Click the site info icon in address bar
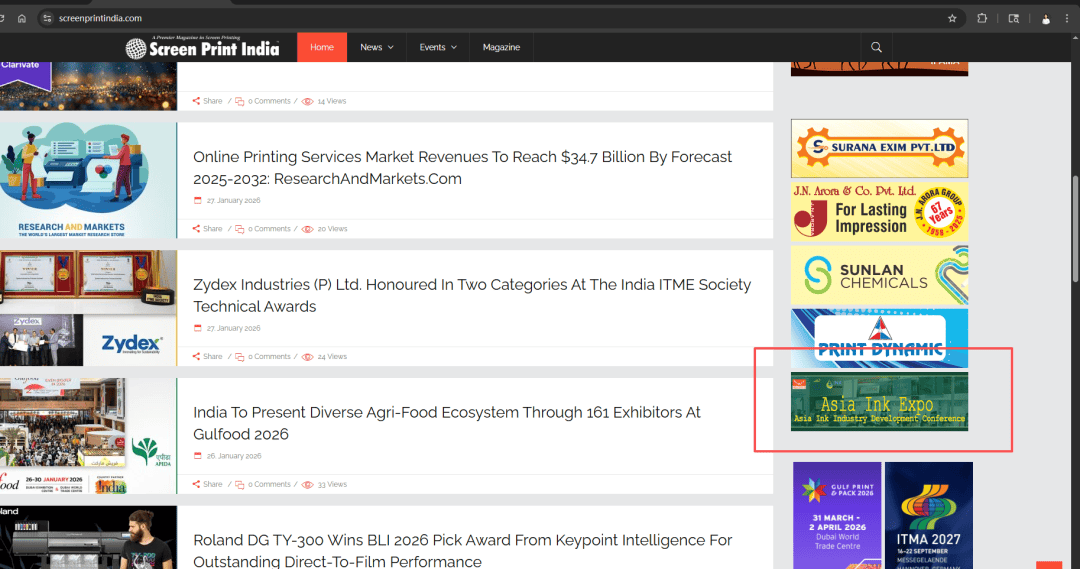The image size is (1080, 569). 46,18
